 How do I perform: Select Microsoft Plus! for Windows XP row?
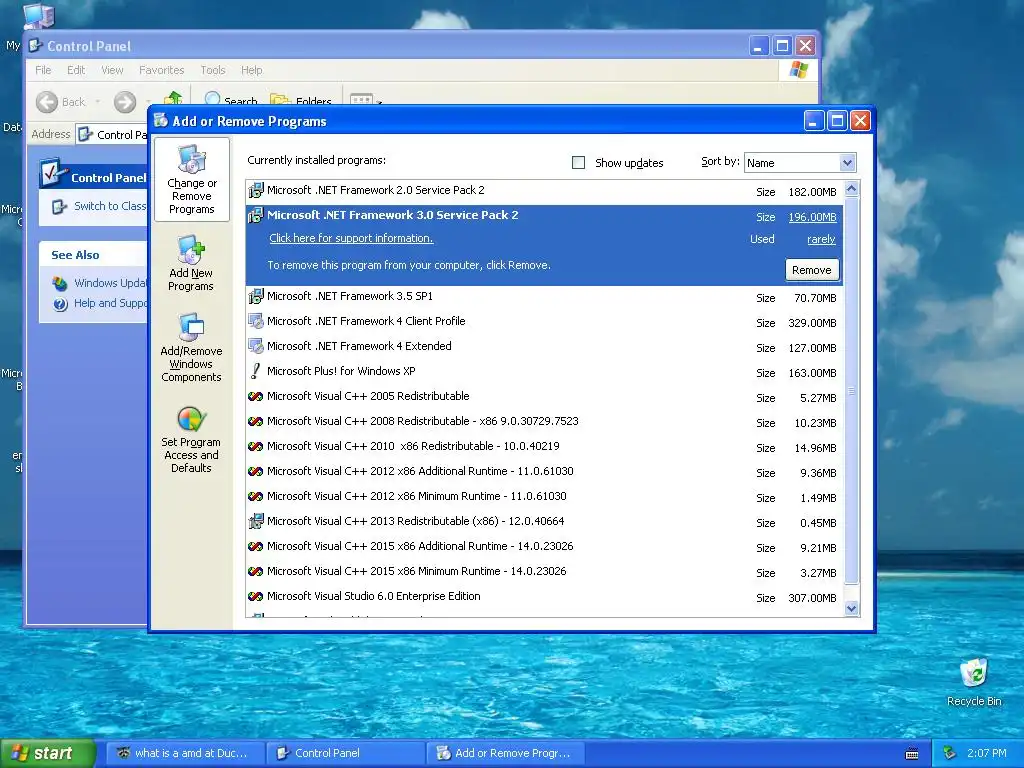click(x=544, y=372)
